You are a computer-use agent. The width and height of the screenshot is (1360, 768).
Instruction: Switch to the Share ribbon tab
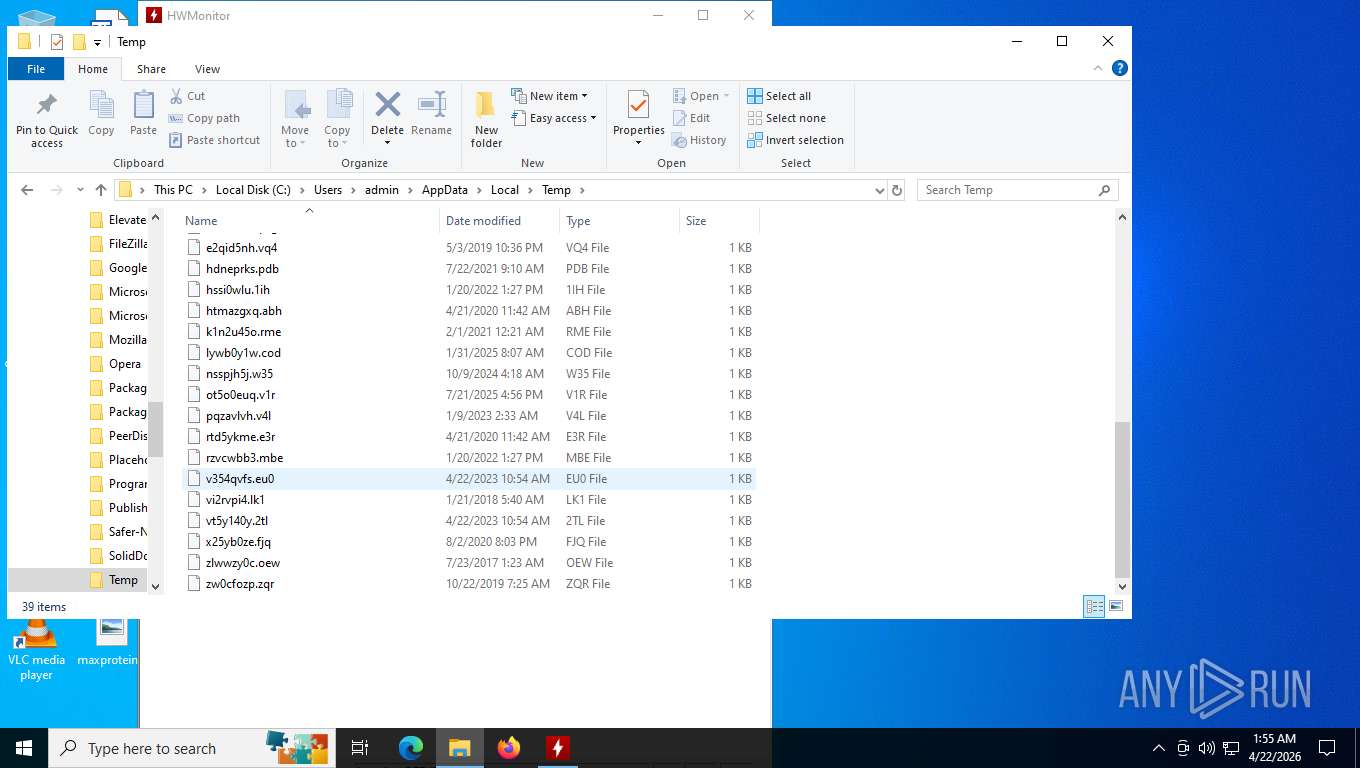click(x=152, y=69)
